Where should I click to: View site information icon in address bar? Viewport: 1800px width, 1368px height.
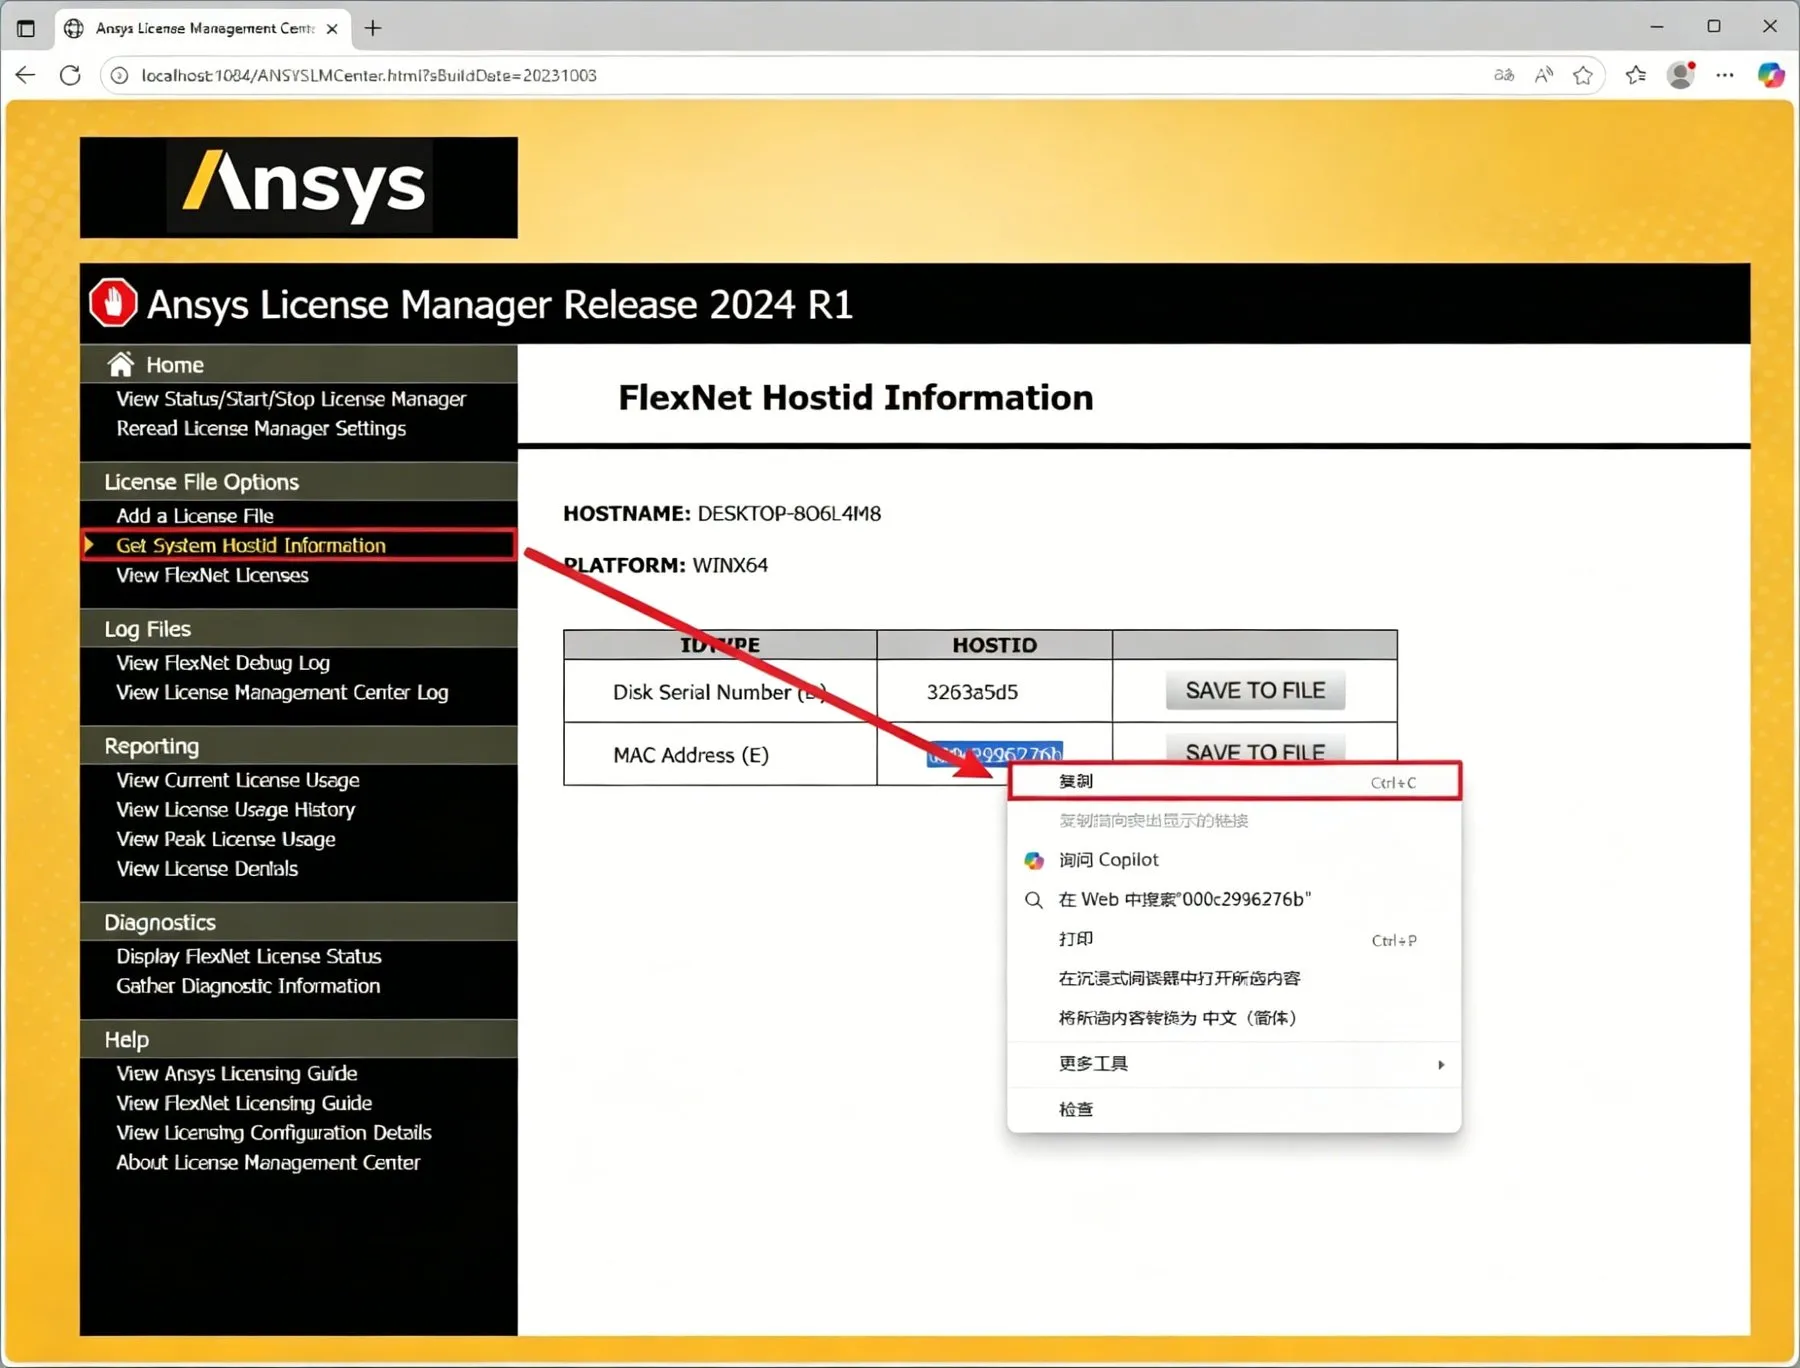click(x=120, y=75)
